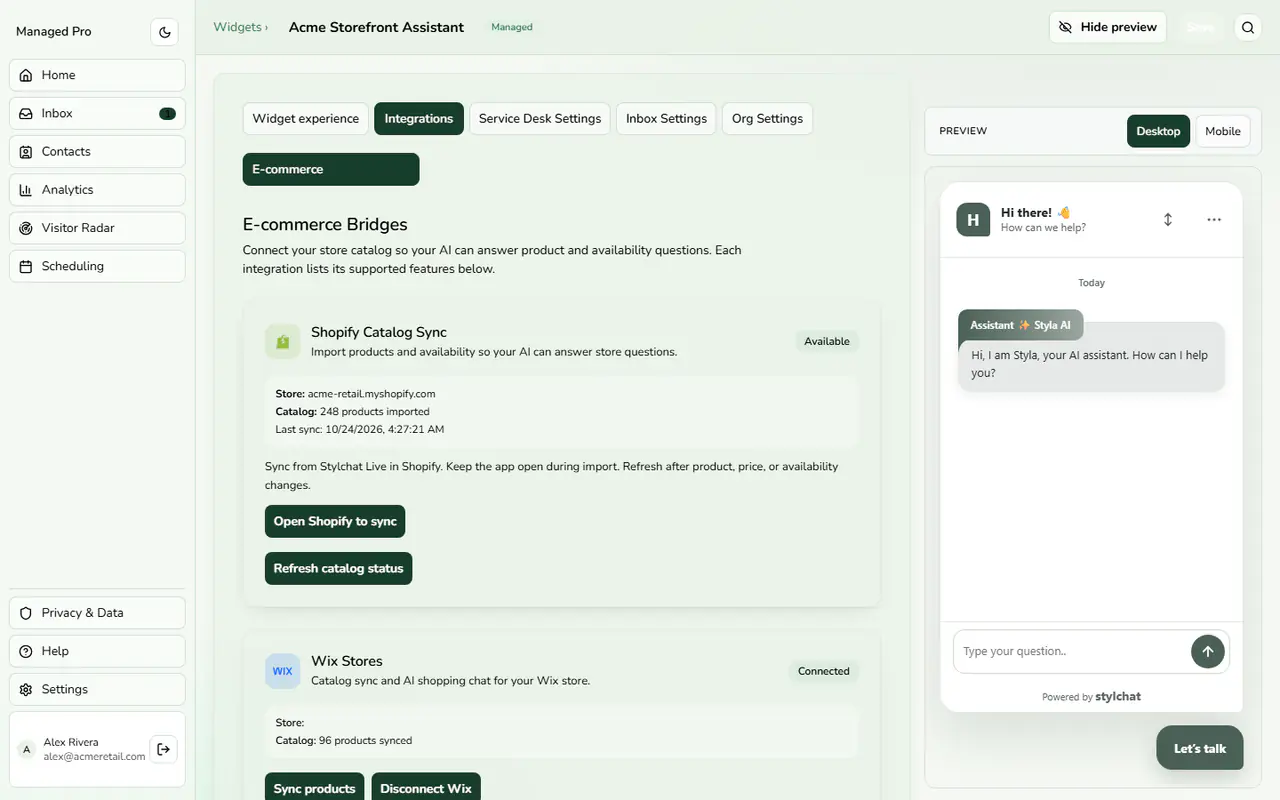
Task: Select the E-commerce sub-tab
Action: 331,169
